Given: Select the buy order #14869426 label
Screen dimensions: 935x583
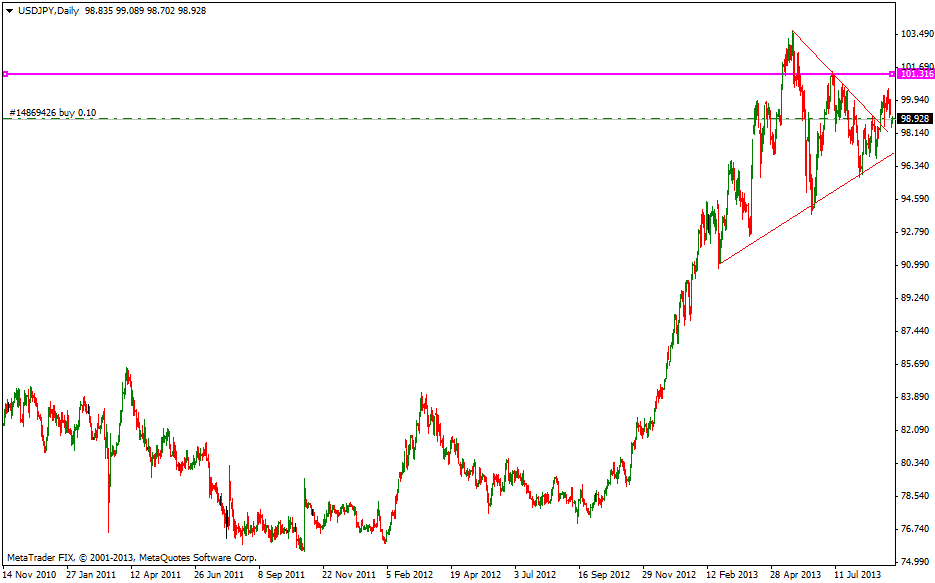Looking at the screenshot, I should [x=52, y=112].
